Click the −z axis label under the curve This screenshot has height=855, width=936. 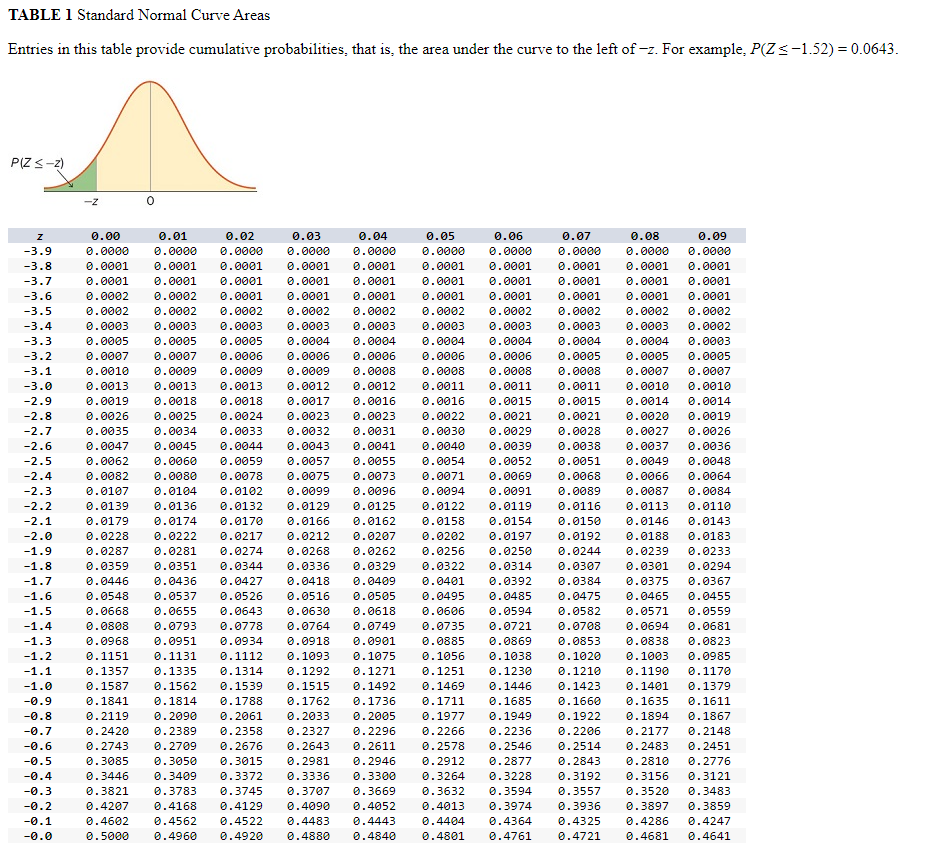(x=94, y=202)
